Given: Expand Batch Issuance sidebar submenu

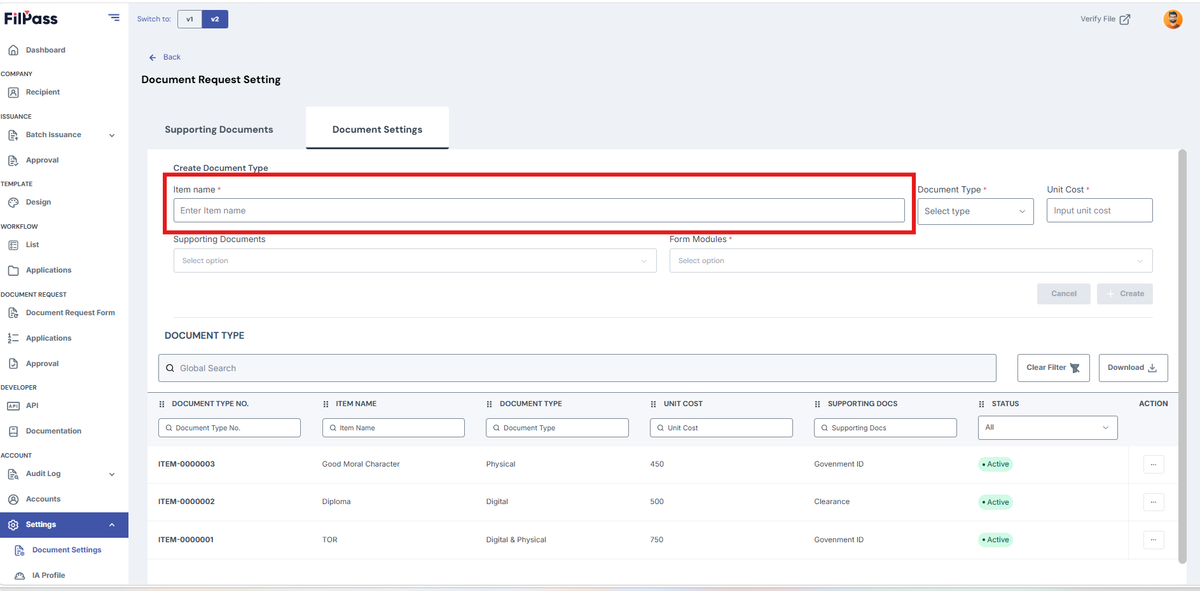Looking at the screenshot, I should click(111, 135).
